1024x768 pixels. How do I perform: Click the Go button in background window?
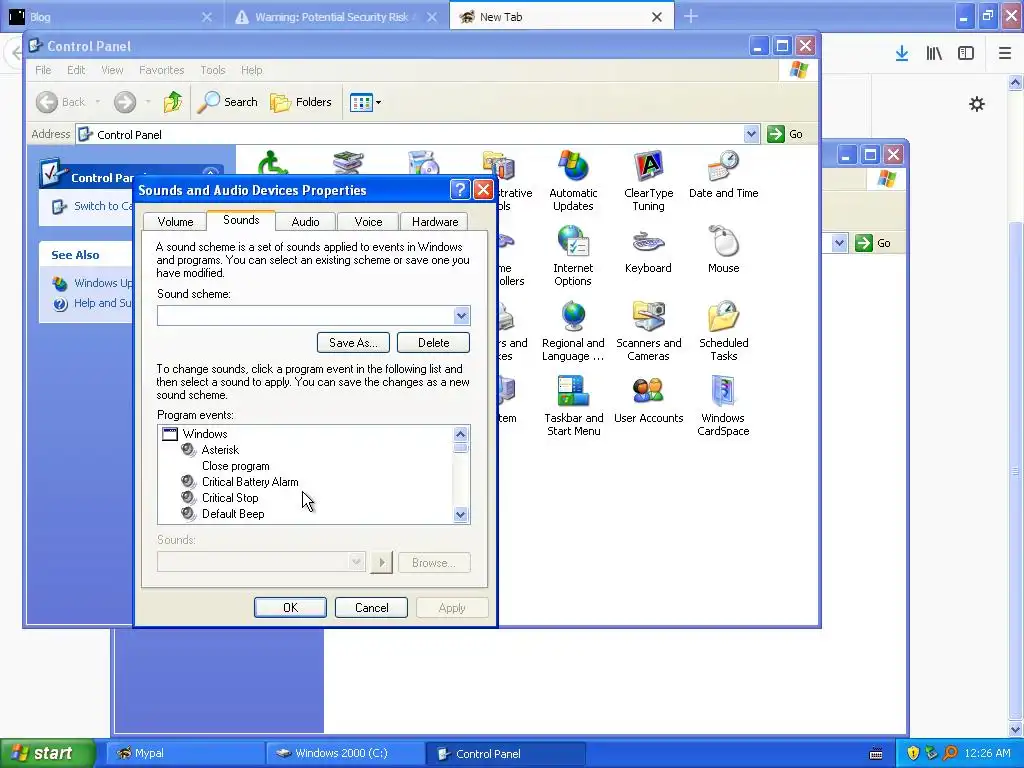point(873,243)
